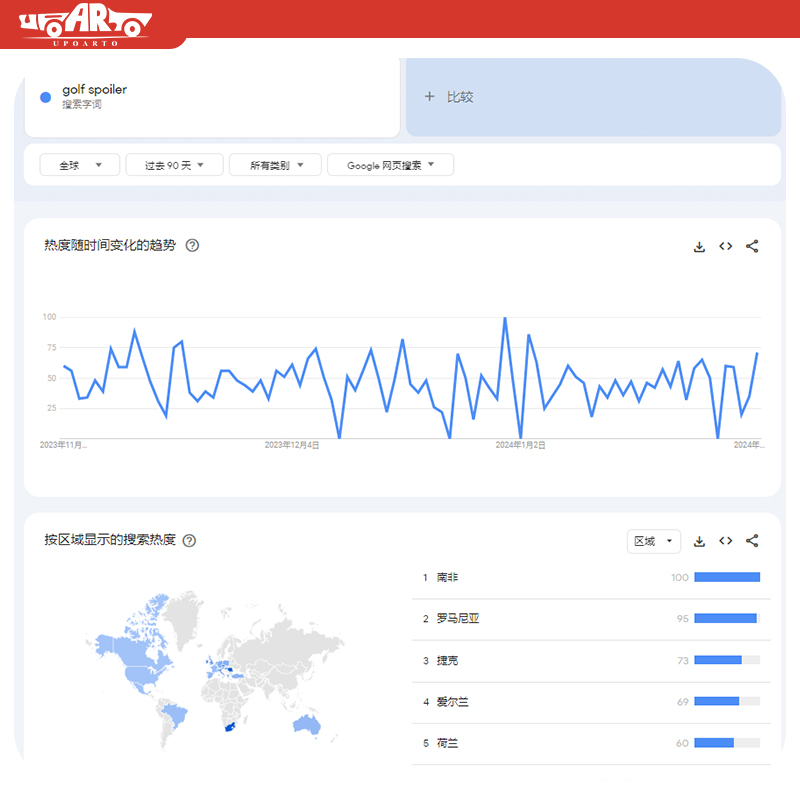Share the regional interest section
The width and height of the screenshot is (800, 800).
(752, 541)
